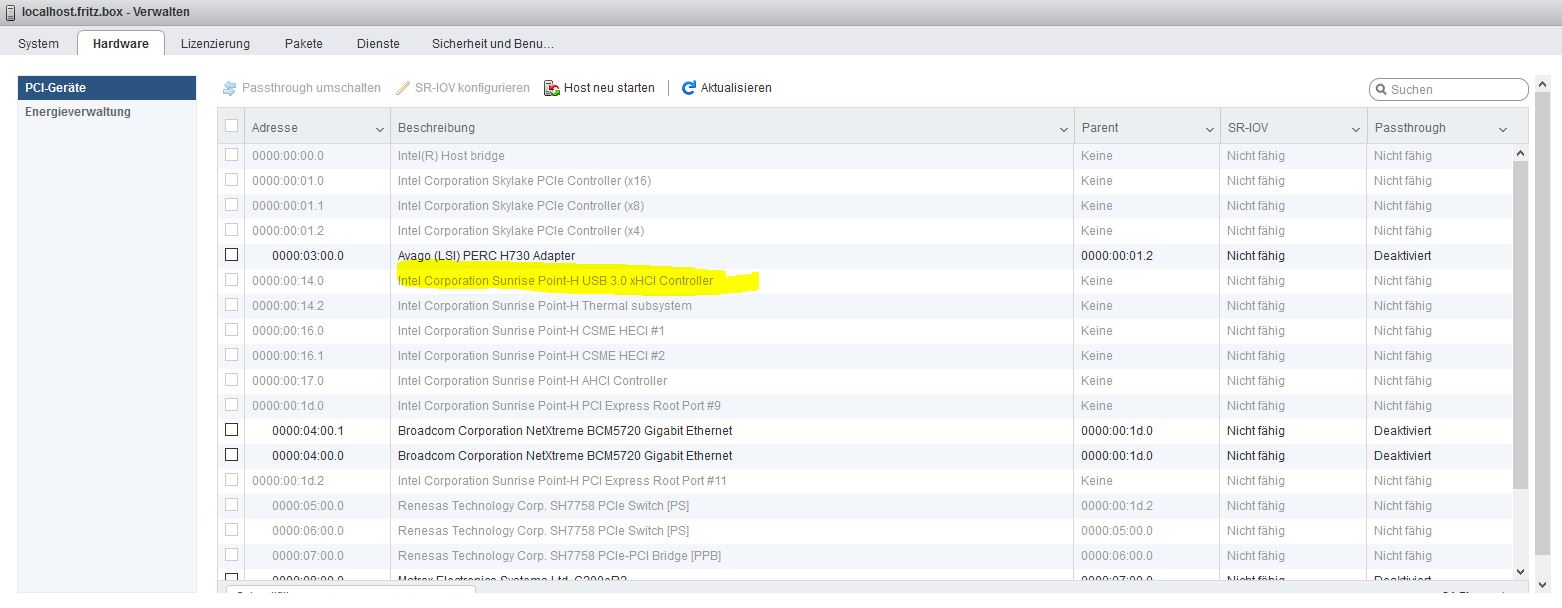
Task: Click the SR-IOV column header
Action: pos(1248,128)
